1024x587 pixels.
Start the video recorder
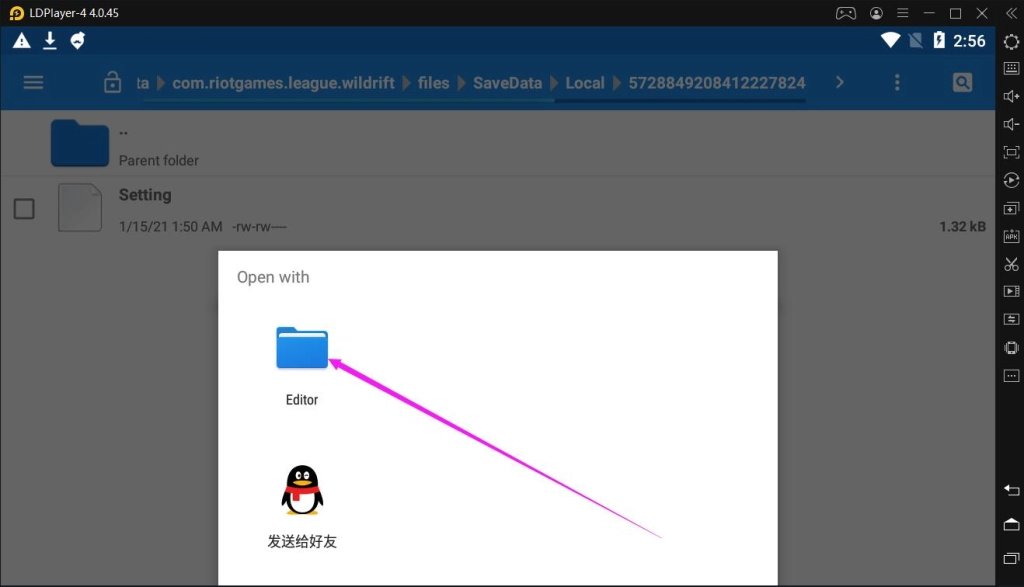coord(1011,291)
